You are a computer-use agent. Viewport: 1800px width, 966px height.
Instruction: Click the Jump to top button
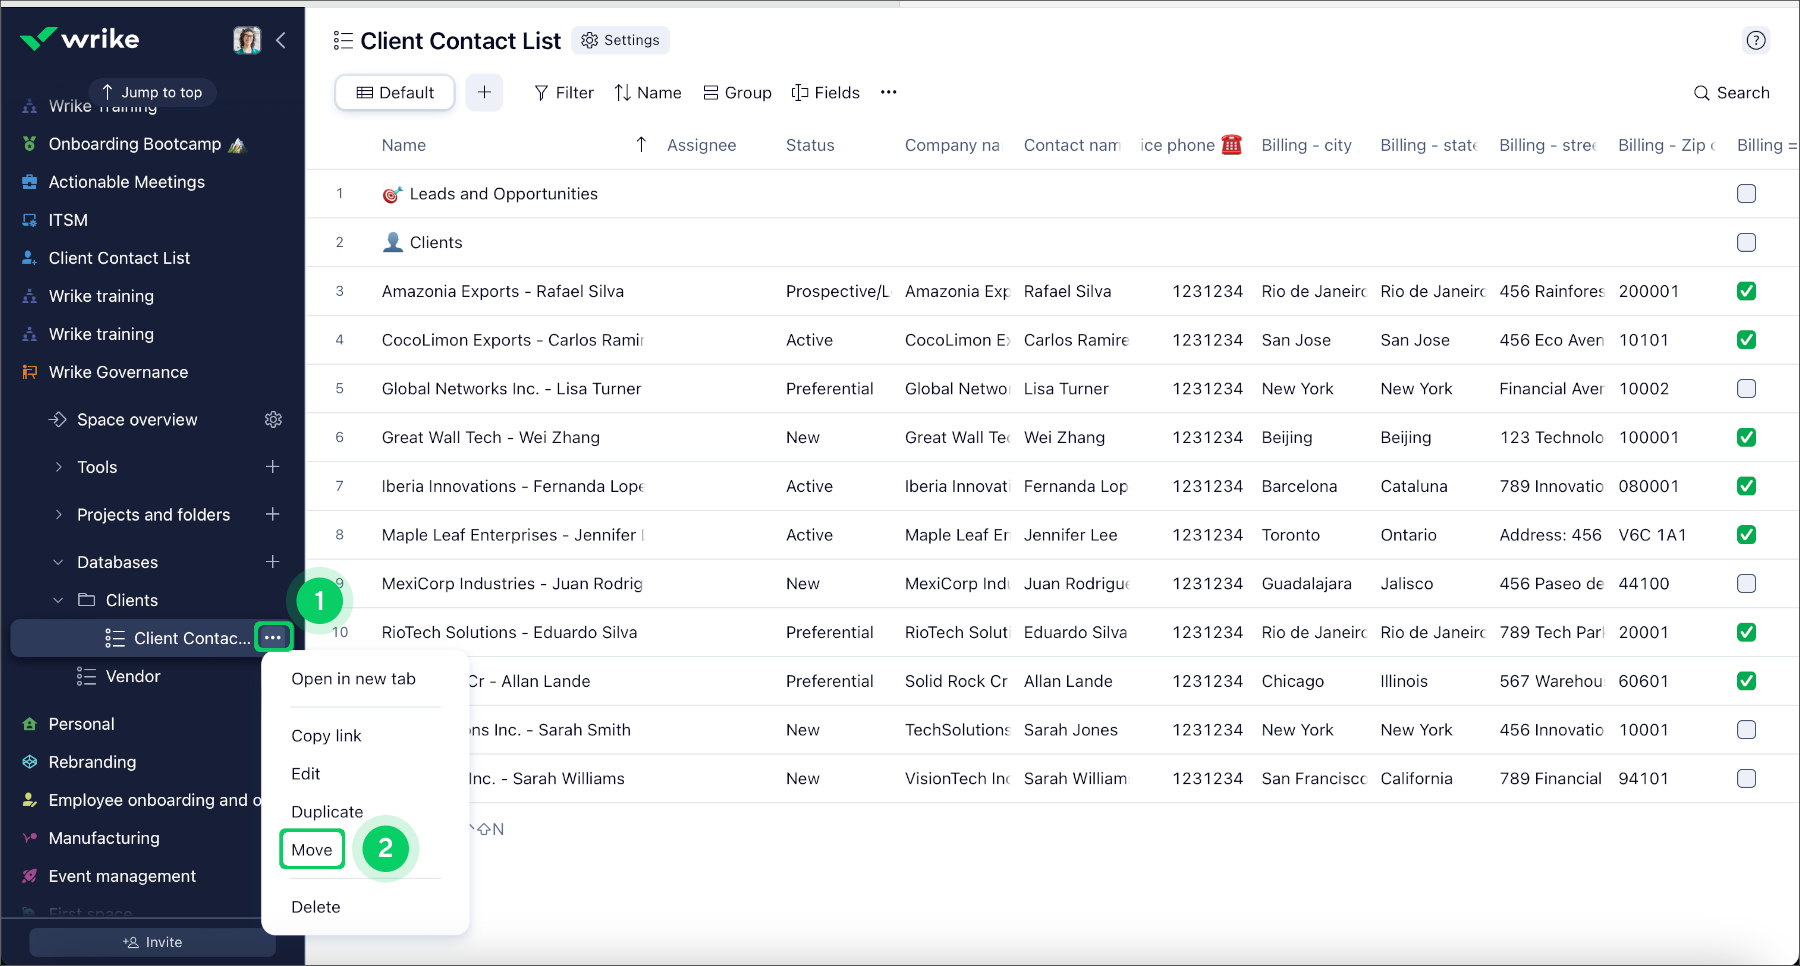[x=152, y=92]
